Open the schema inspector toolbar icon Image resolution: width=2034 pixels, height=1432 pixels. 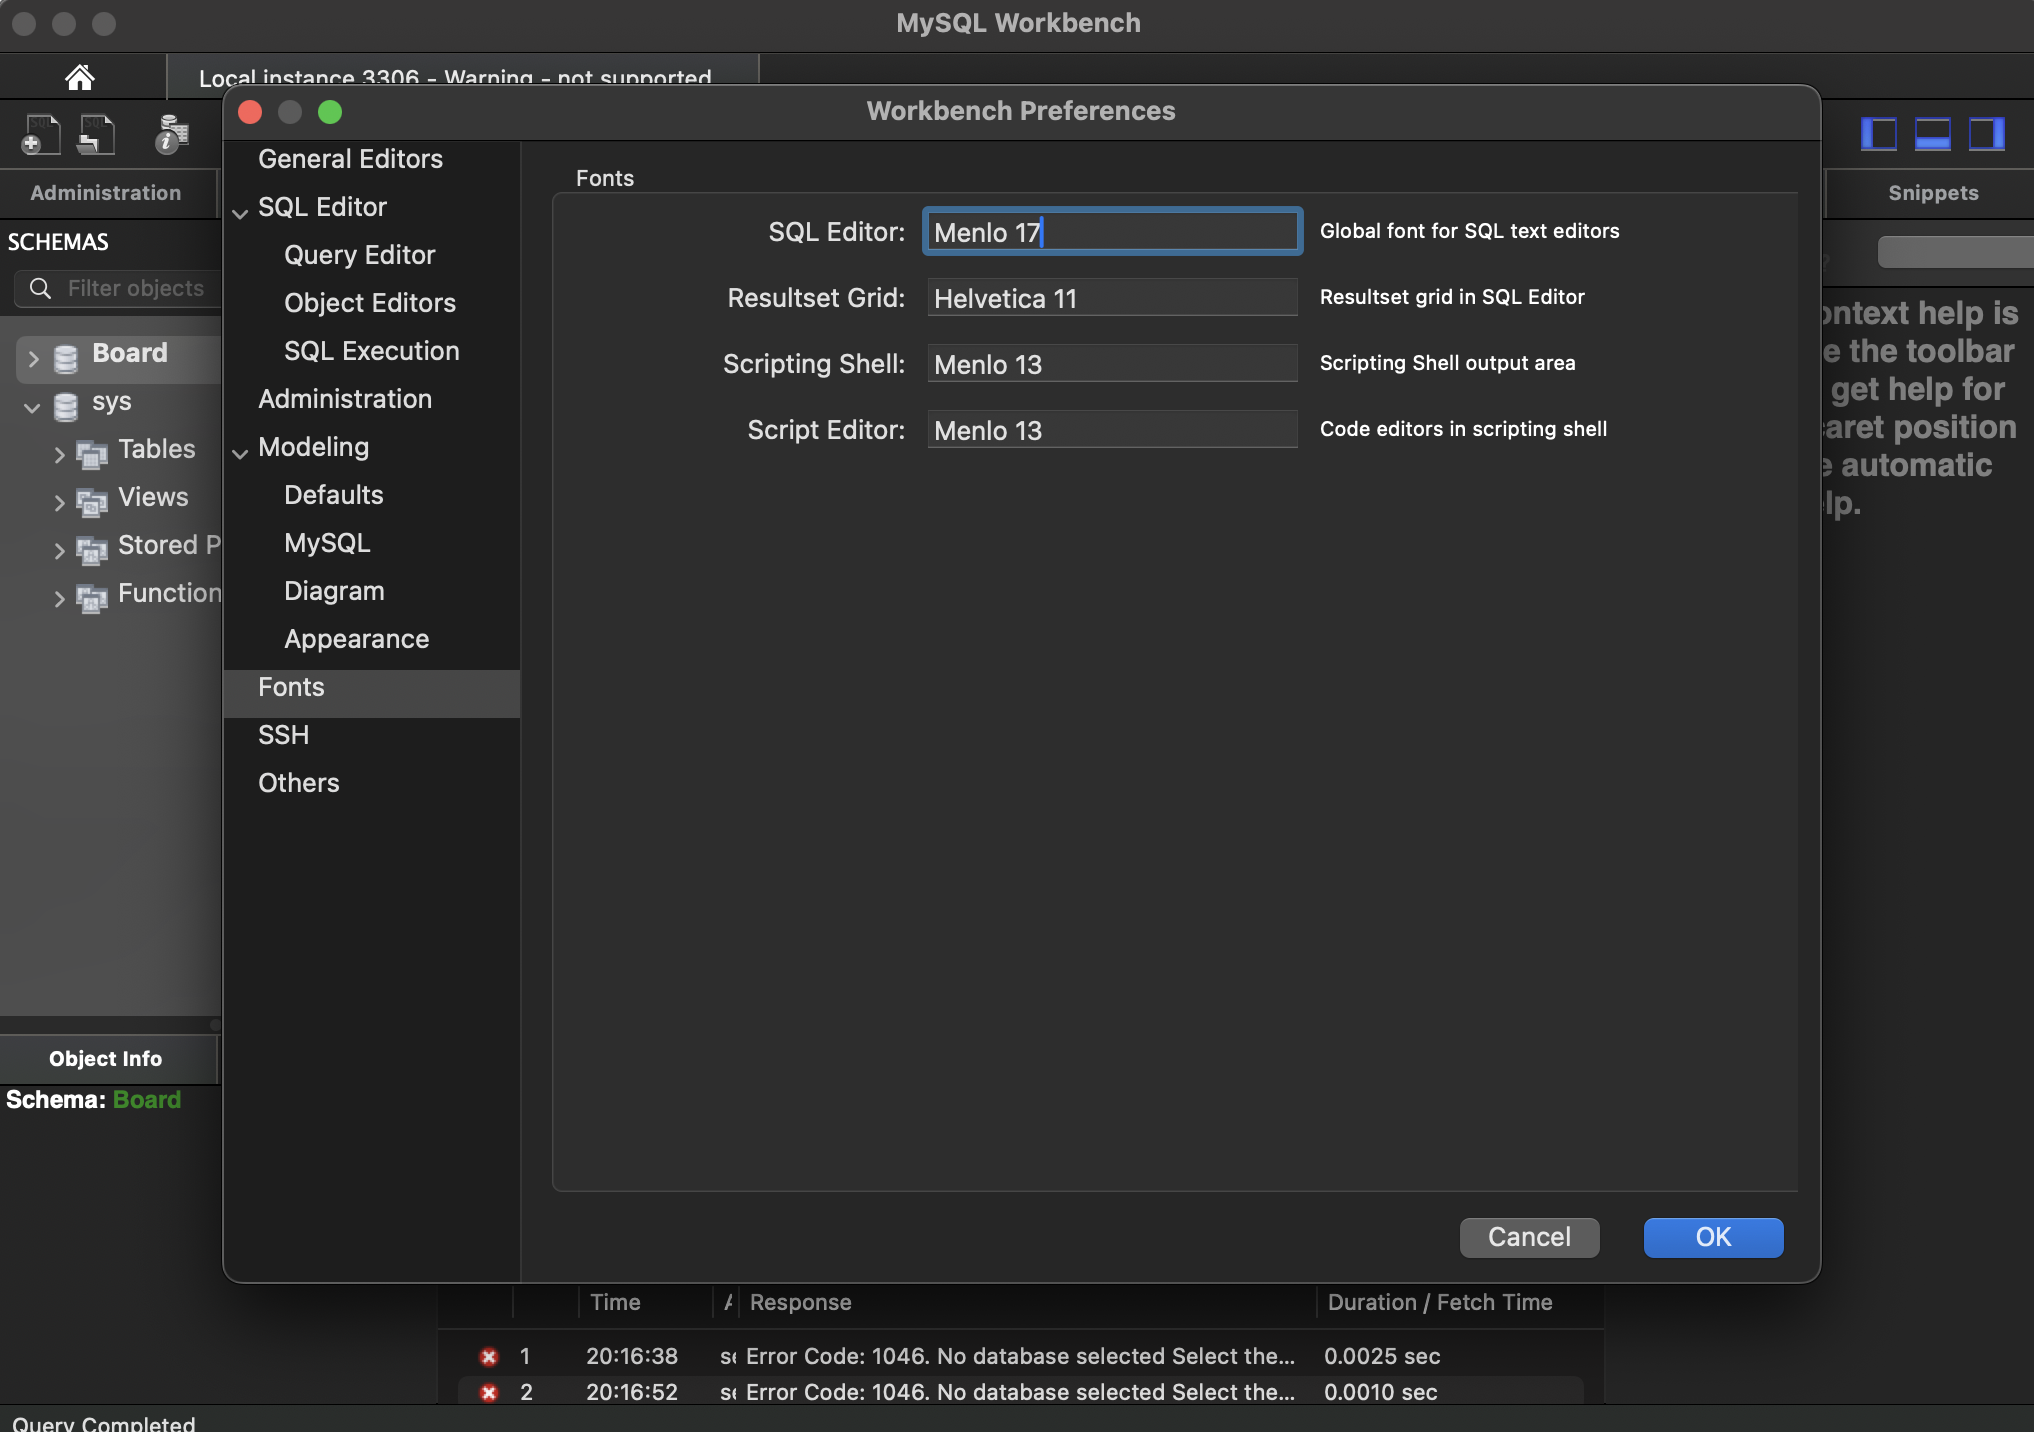point(172,134)
